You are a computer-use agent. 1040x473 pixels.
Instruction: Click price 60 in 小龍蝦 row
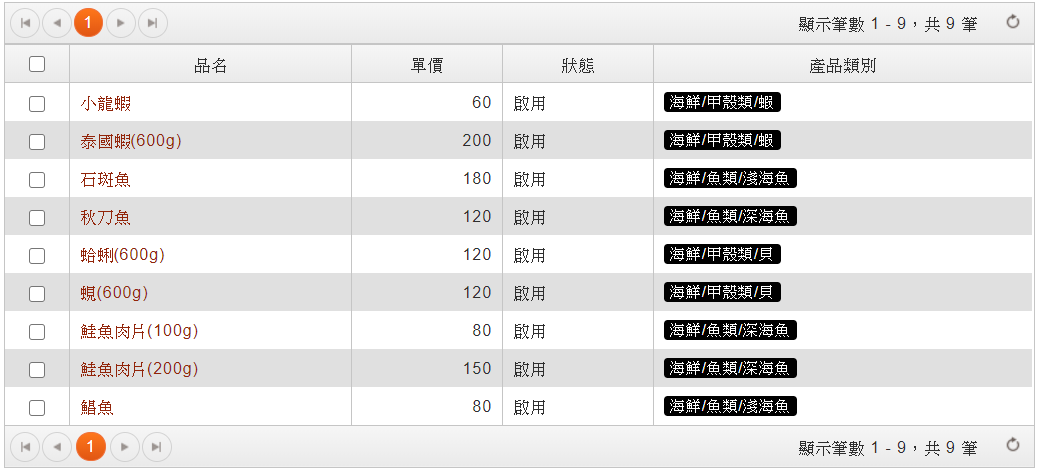pyautogui.click(x=482, y=103)
